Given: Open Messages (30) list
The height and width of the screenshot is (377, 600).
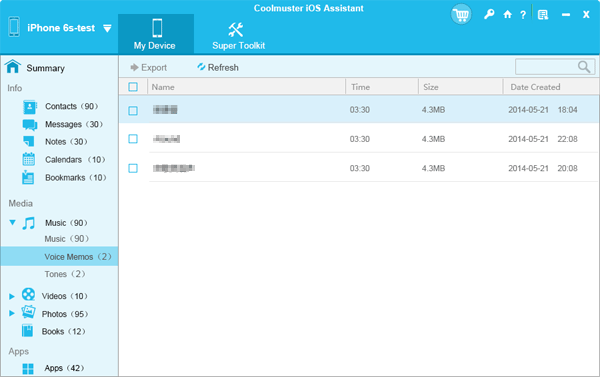Looking at the screenshot, I should (74, 124).
